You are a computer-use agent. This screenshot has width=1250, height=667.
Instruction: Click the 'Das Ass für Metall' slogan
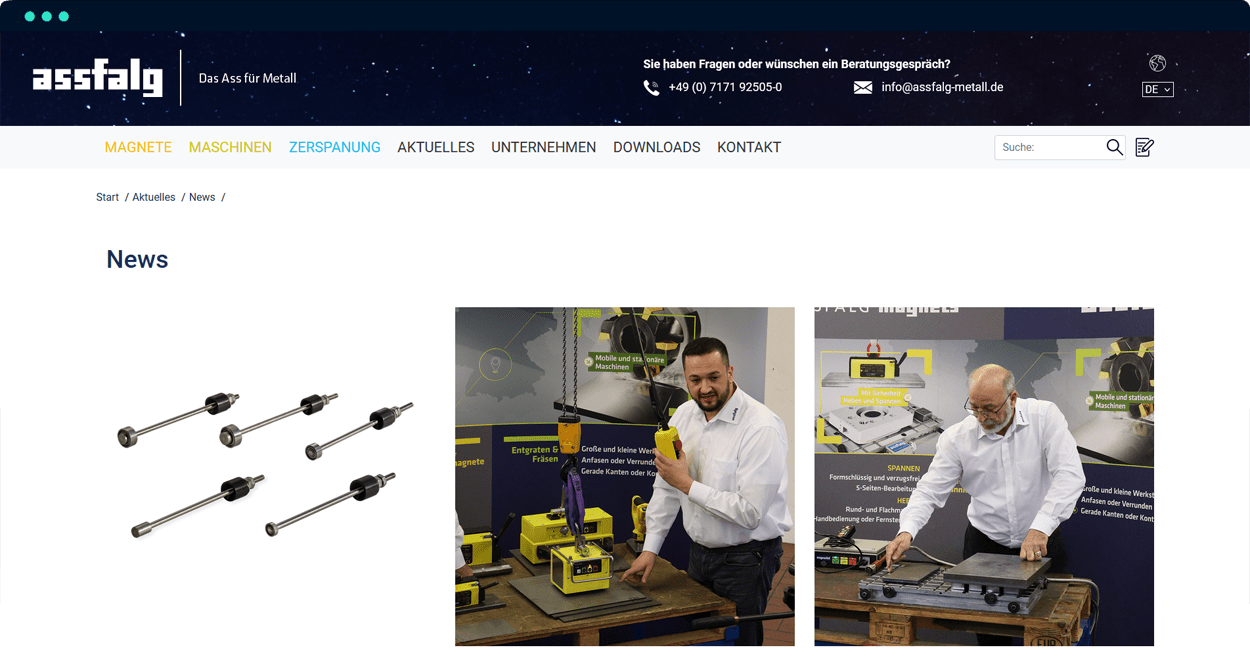[247, 78]
